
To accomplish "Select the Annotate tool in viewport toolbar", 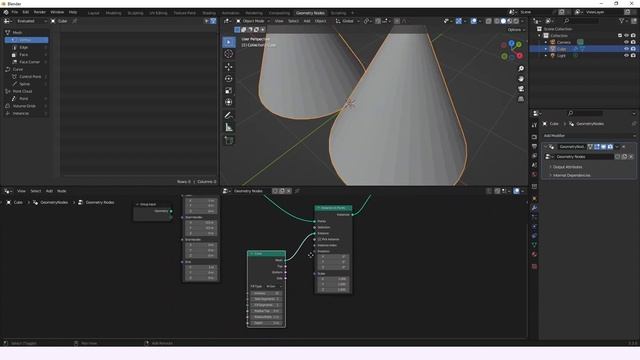I will pos(229,116).
